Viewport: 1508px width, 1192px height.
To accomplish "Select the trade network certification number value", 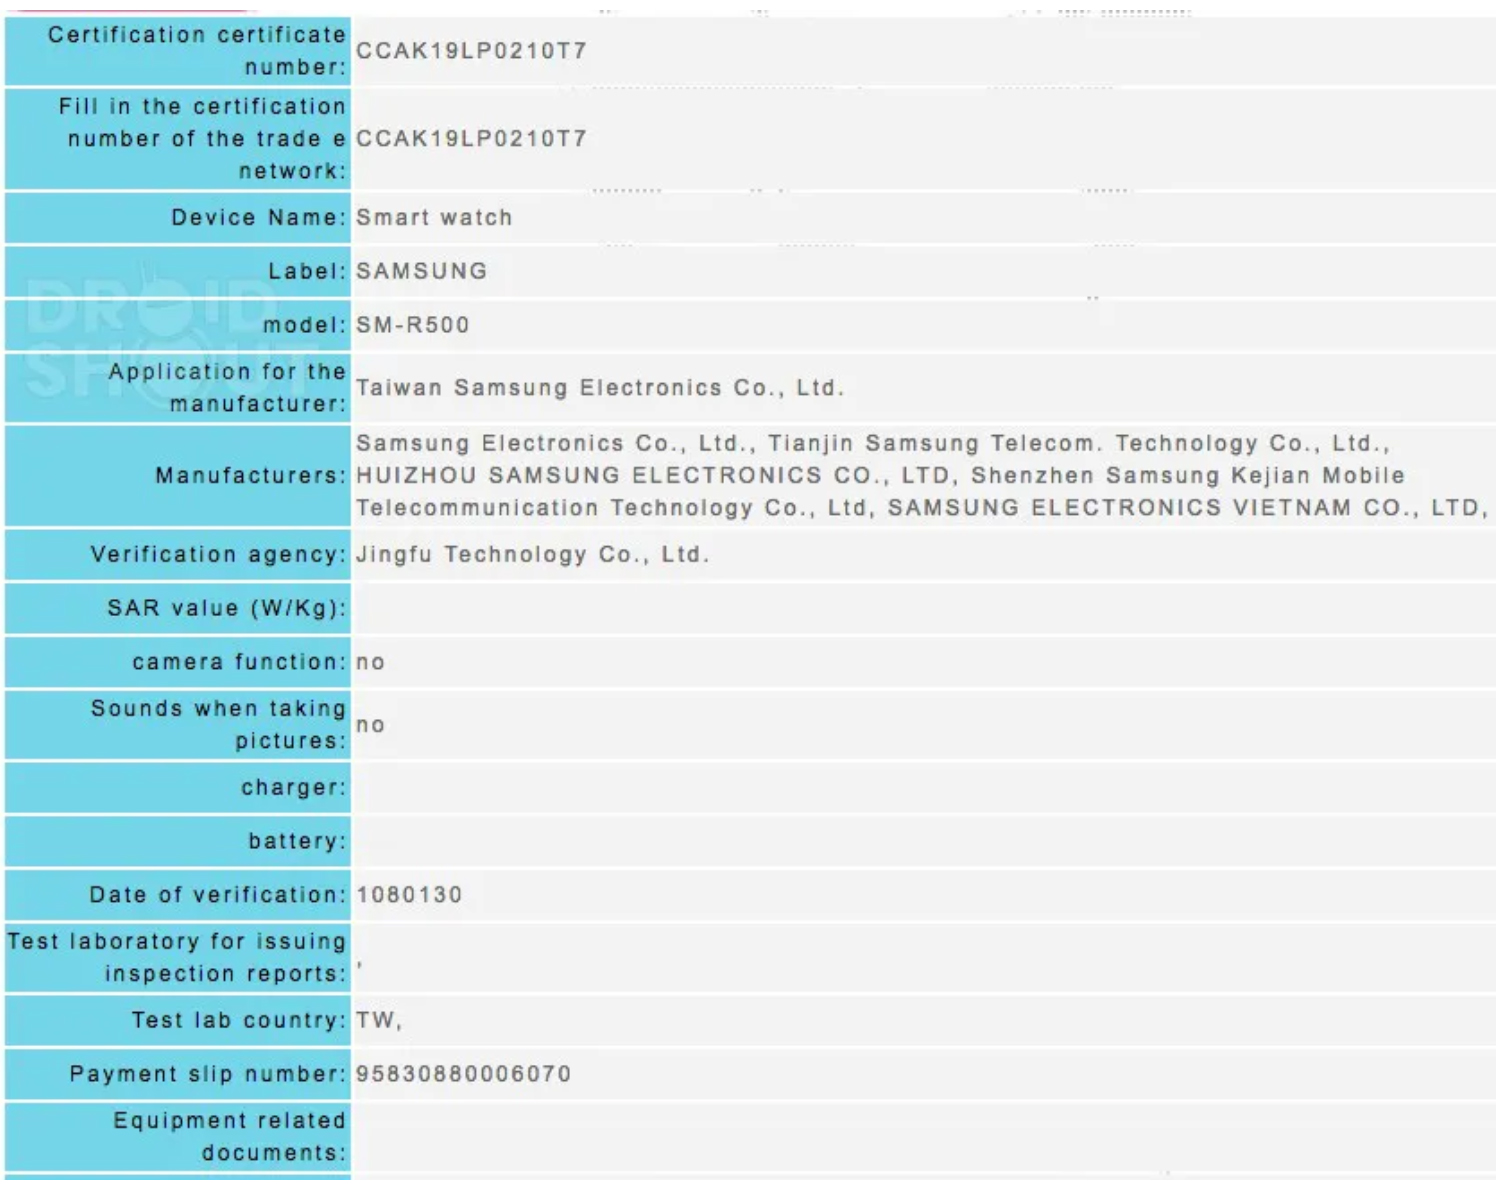I will coord(471,139).
